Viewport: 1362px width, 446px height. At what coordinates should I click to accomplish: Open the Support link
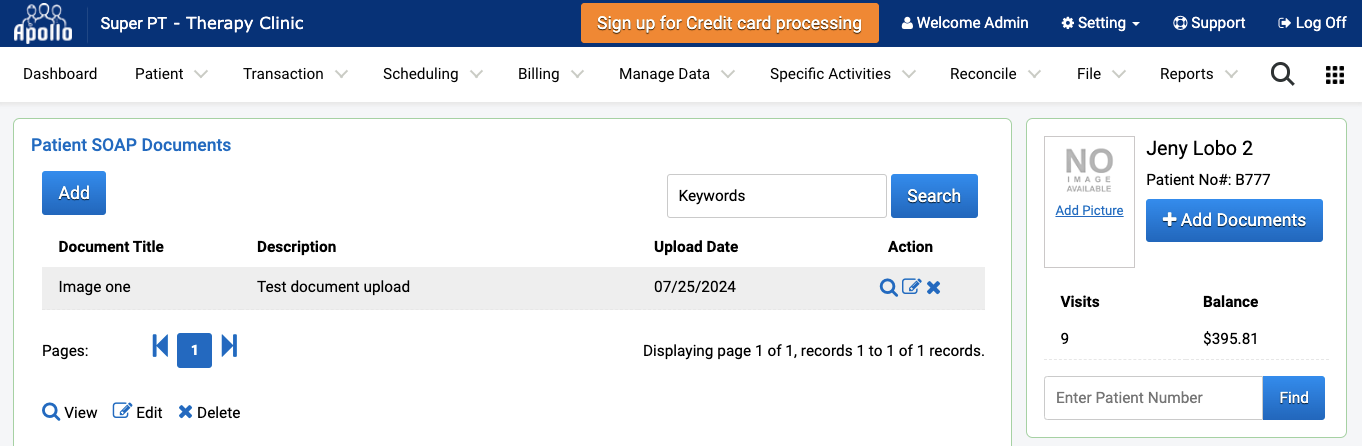click(x=1209, y=23)
